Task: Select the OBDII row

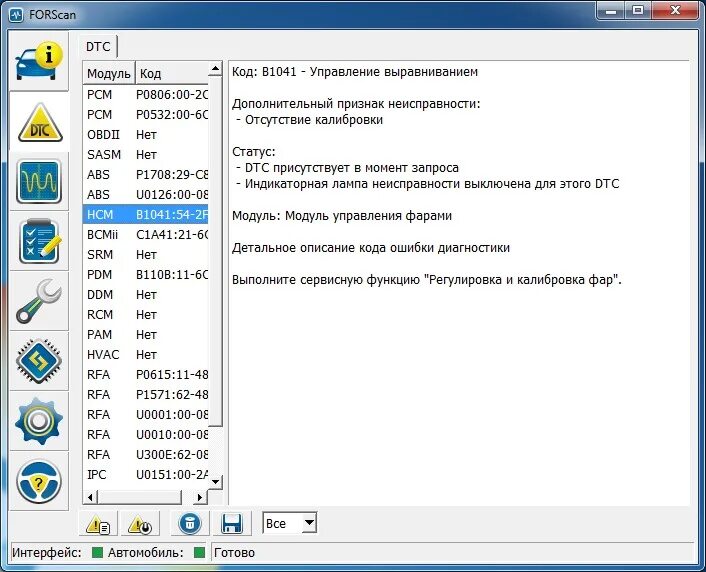Action: pyautogui.click(x=146, y=135)
